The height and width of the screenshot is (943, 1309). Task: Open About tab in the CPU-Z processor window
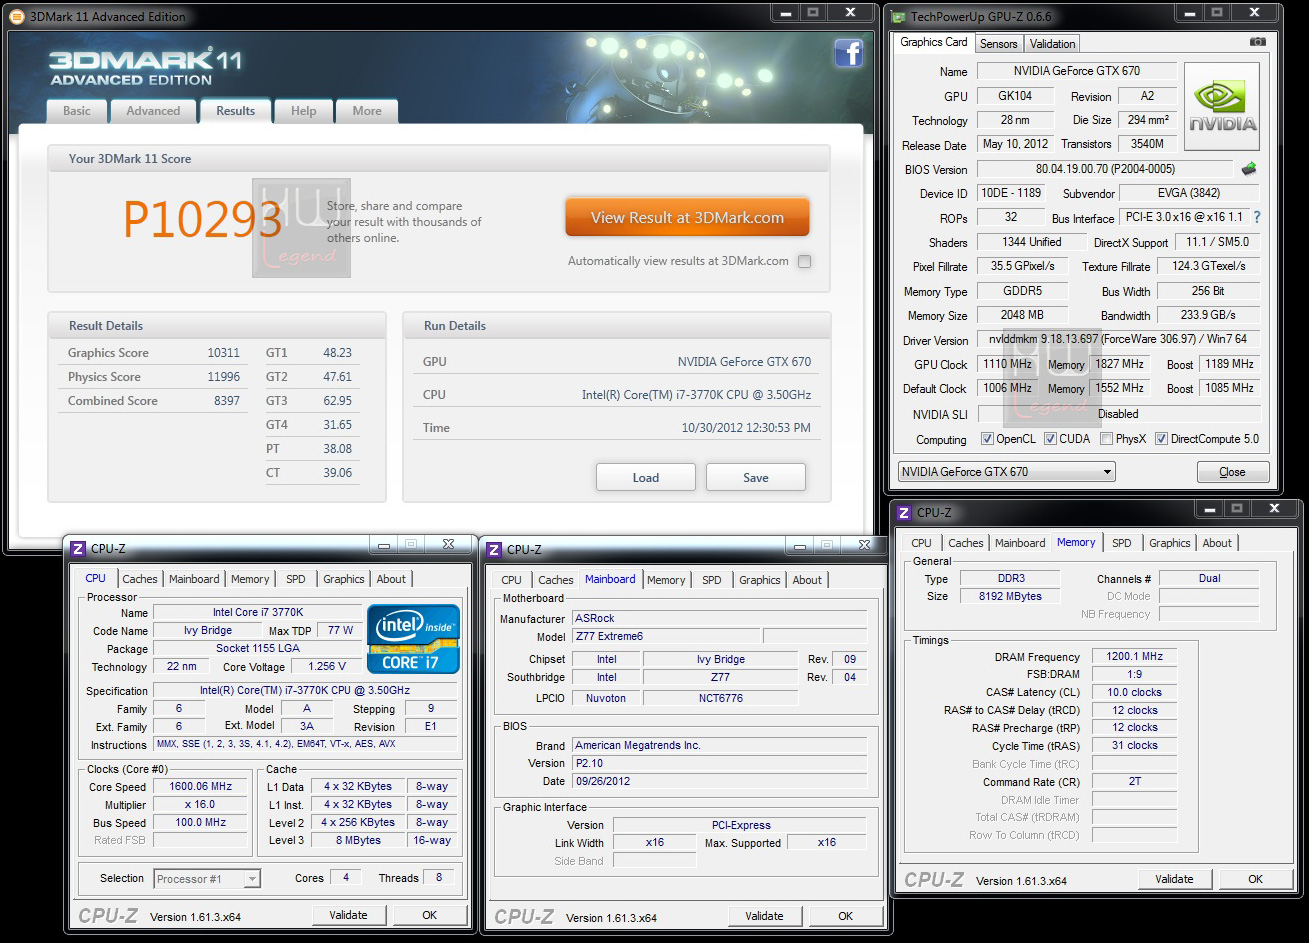(x=391, y=579)
